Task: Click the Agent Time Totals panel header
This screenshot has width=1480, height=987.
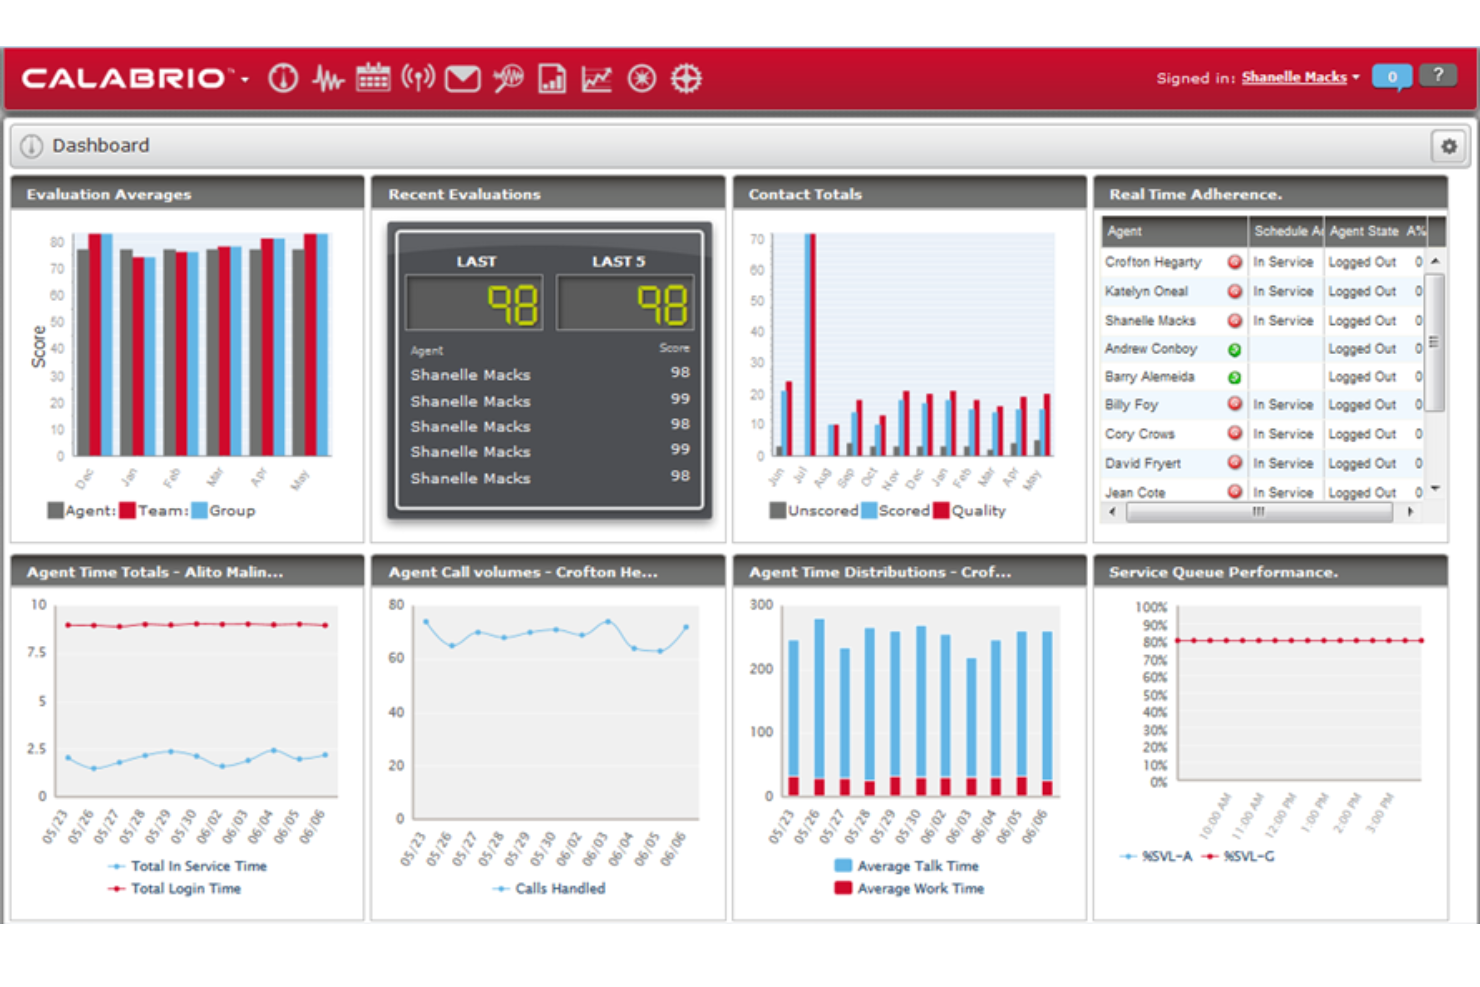Action: click(x=187, y=572)
